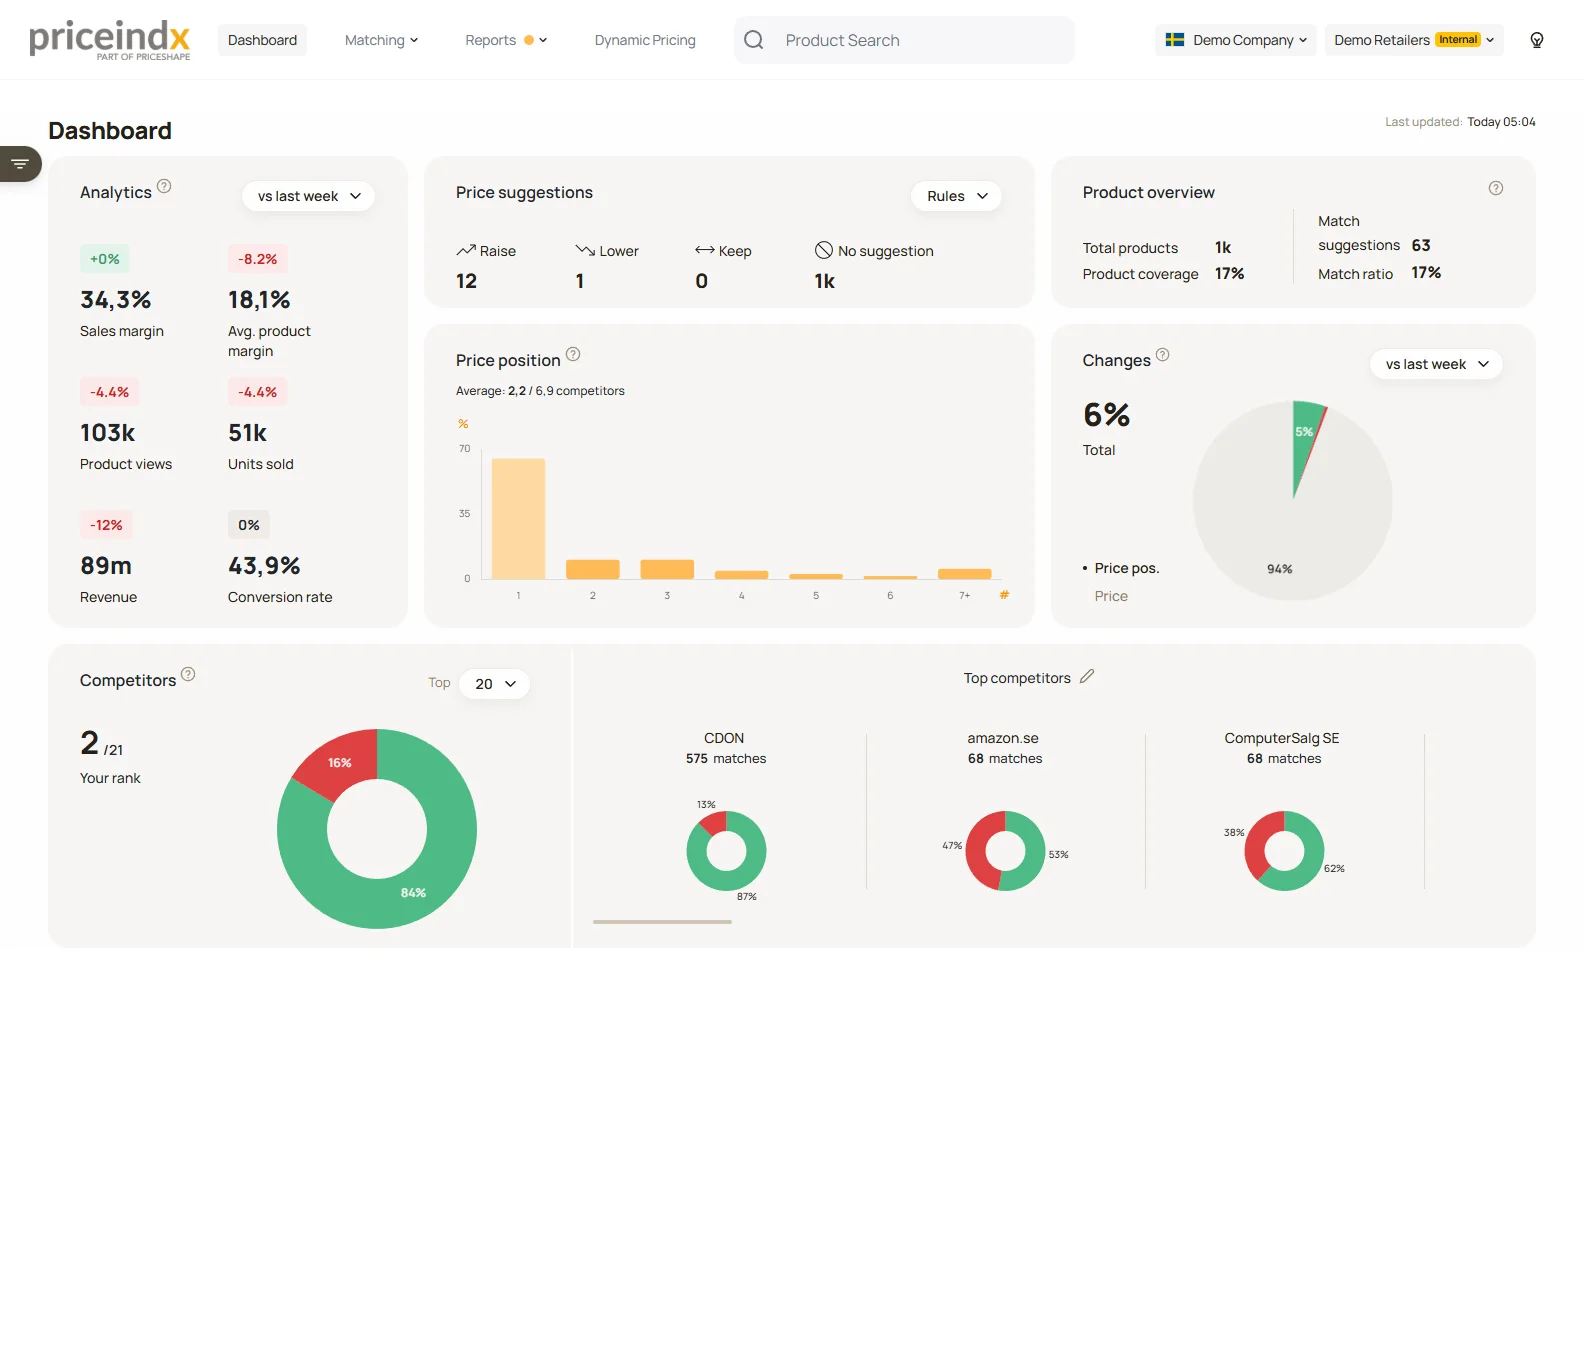
Task: Click the priceindx logo
Action: tap(110, 40)
